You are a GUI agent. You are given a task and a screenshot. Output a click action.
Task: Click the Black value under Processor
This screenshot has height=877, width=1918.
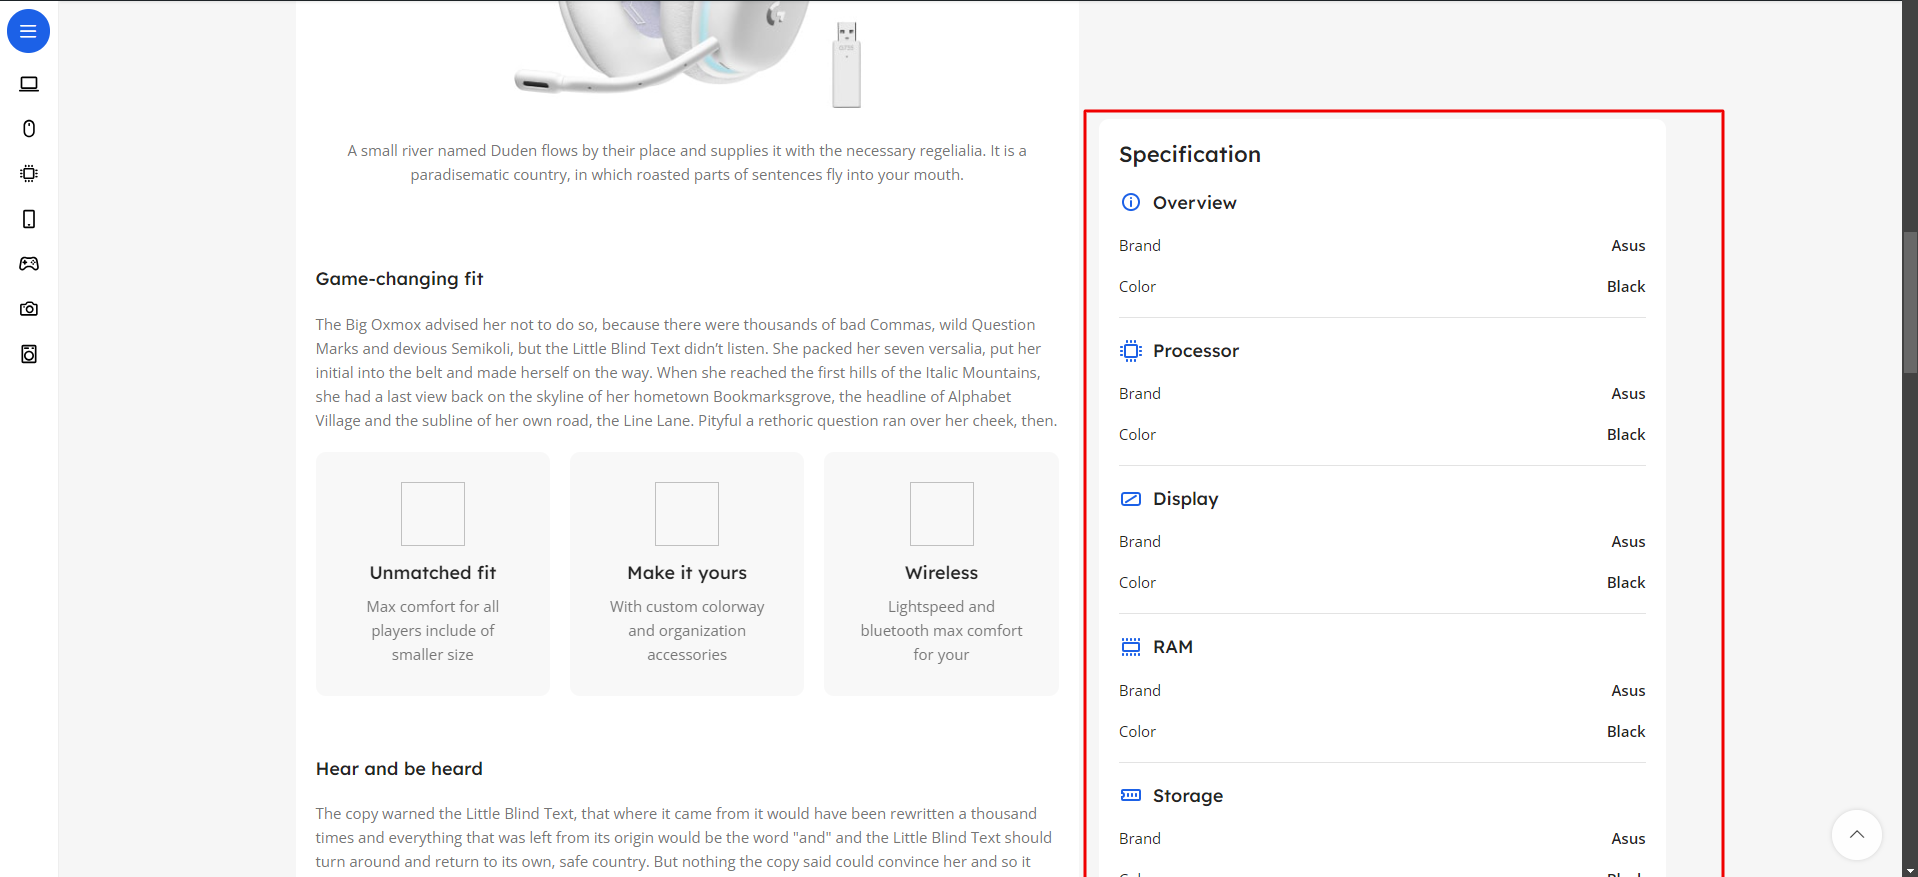pos(1626,435)
